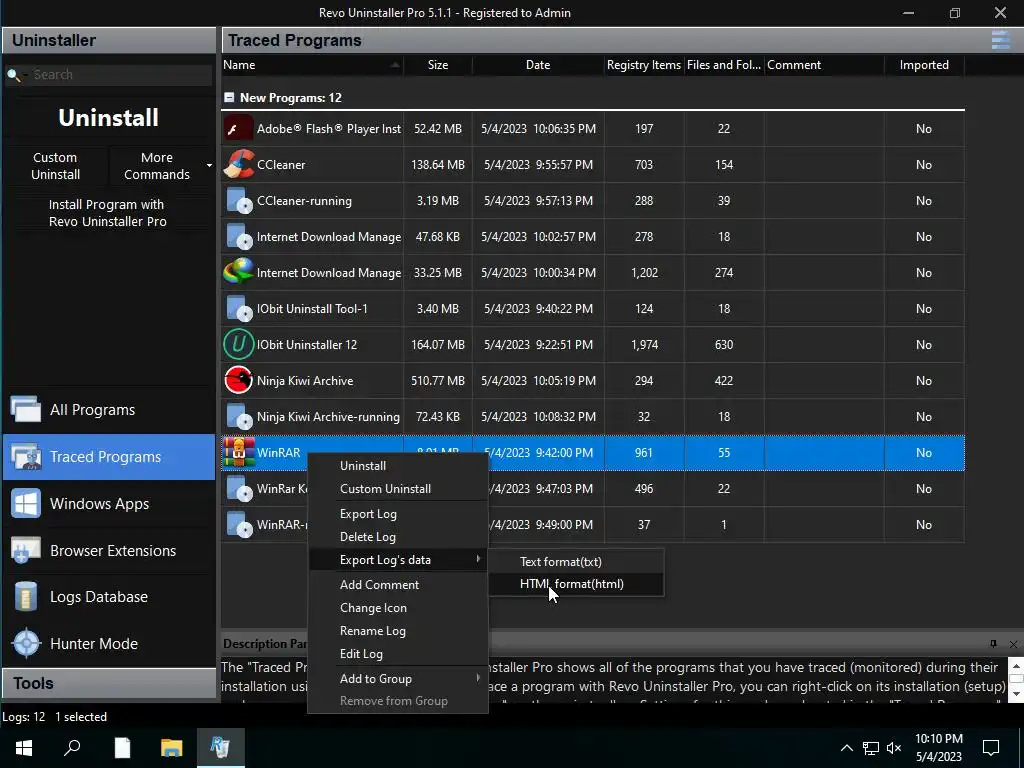This screenshot has height=768, width=1024.
Task: Click the Internet Download Manager globe icon
Action: point(238,272)
